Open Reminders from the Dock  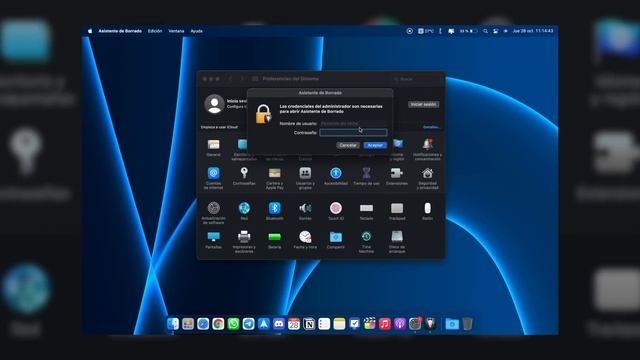pos(324,324)
